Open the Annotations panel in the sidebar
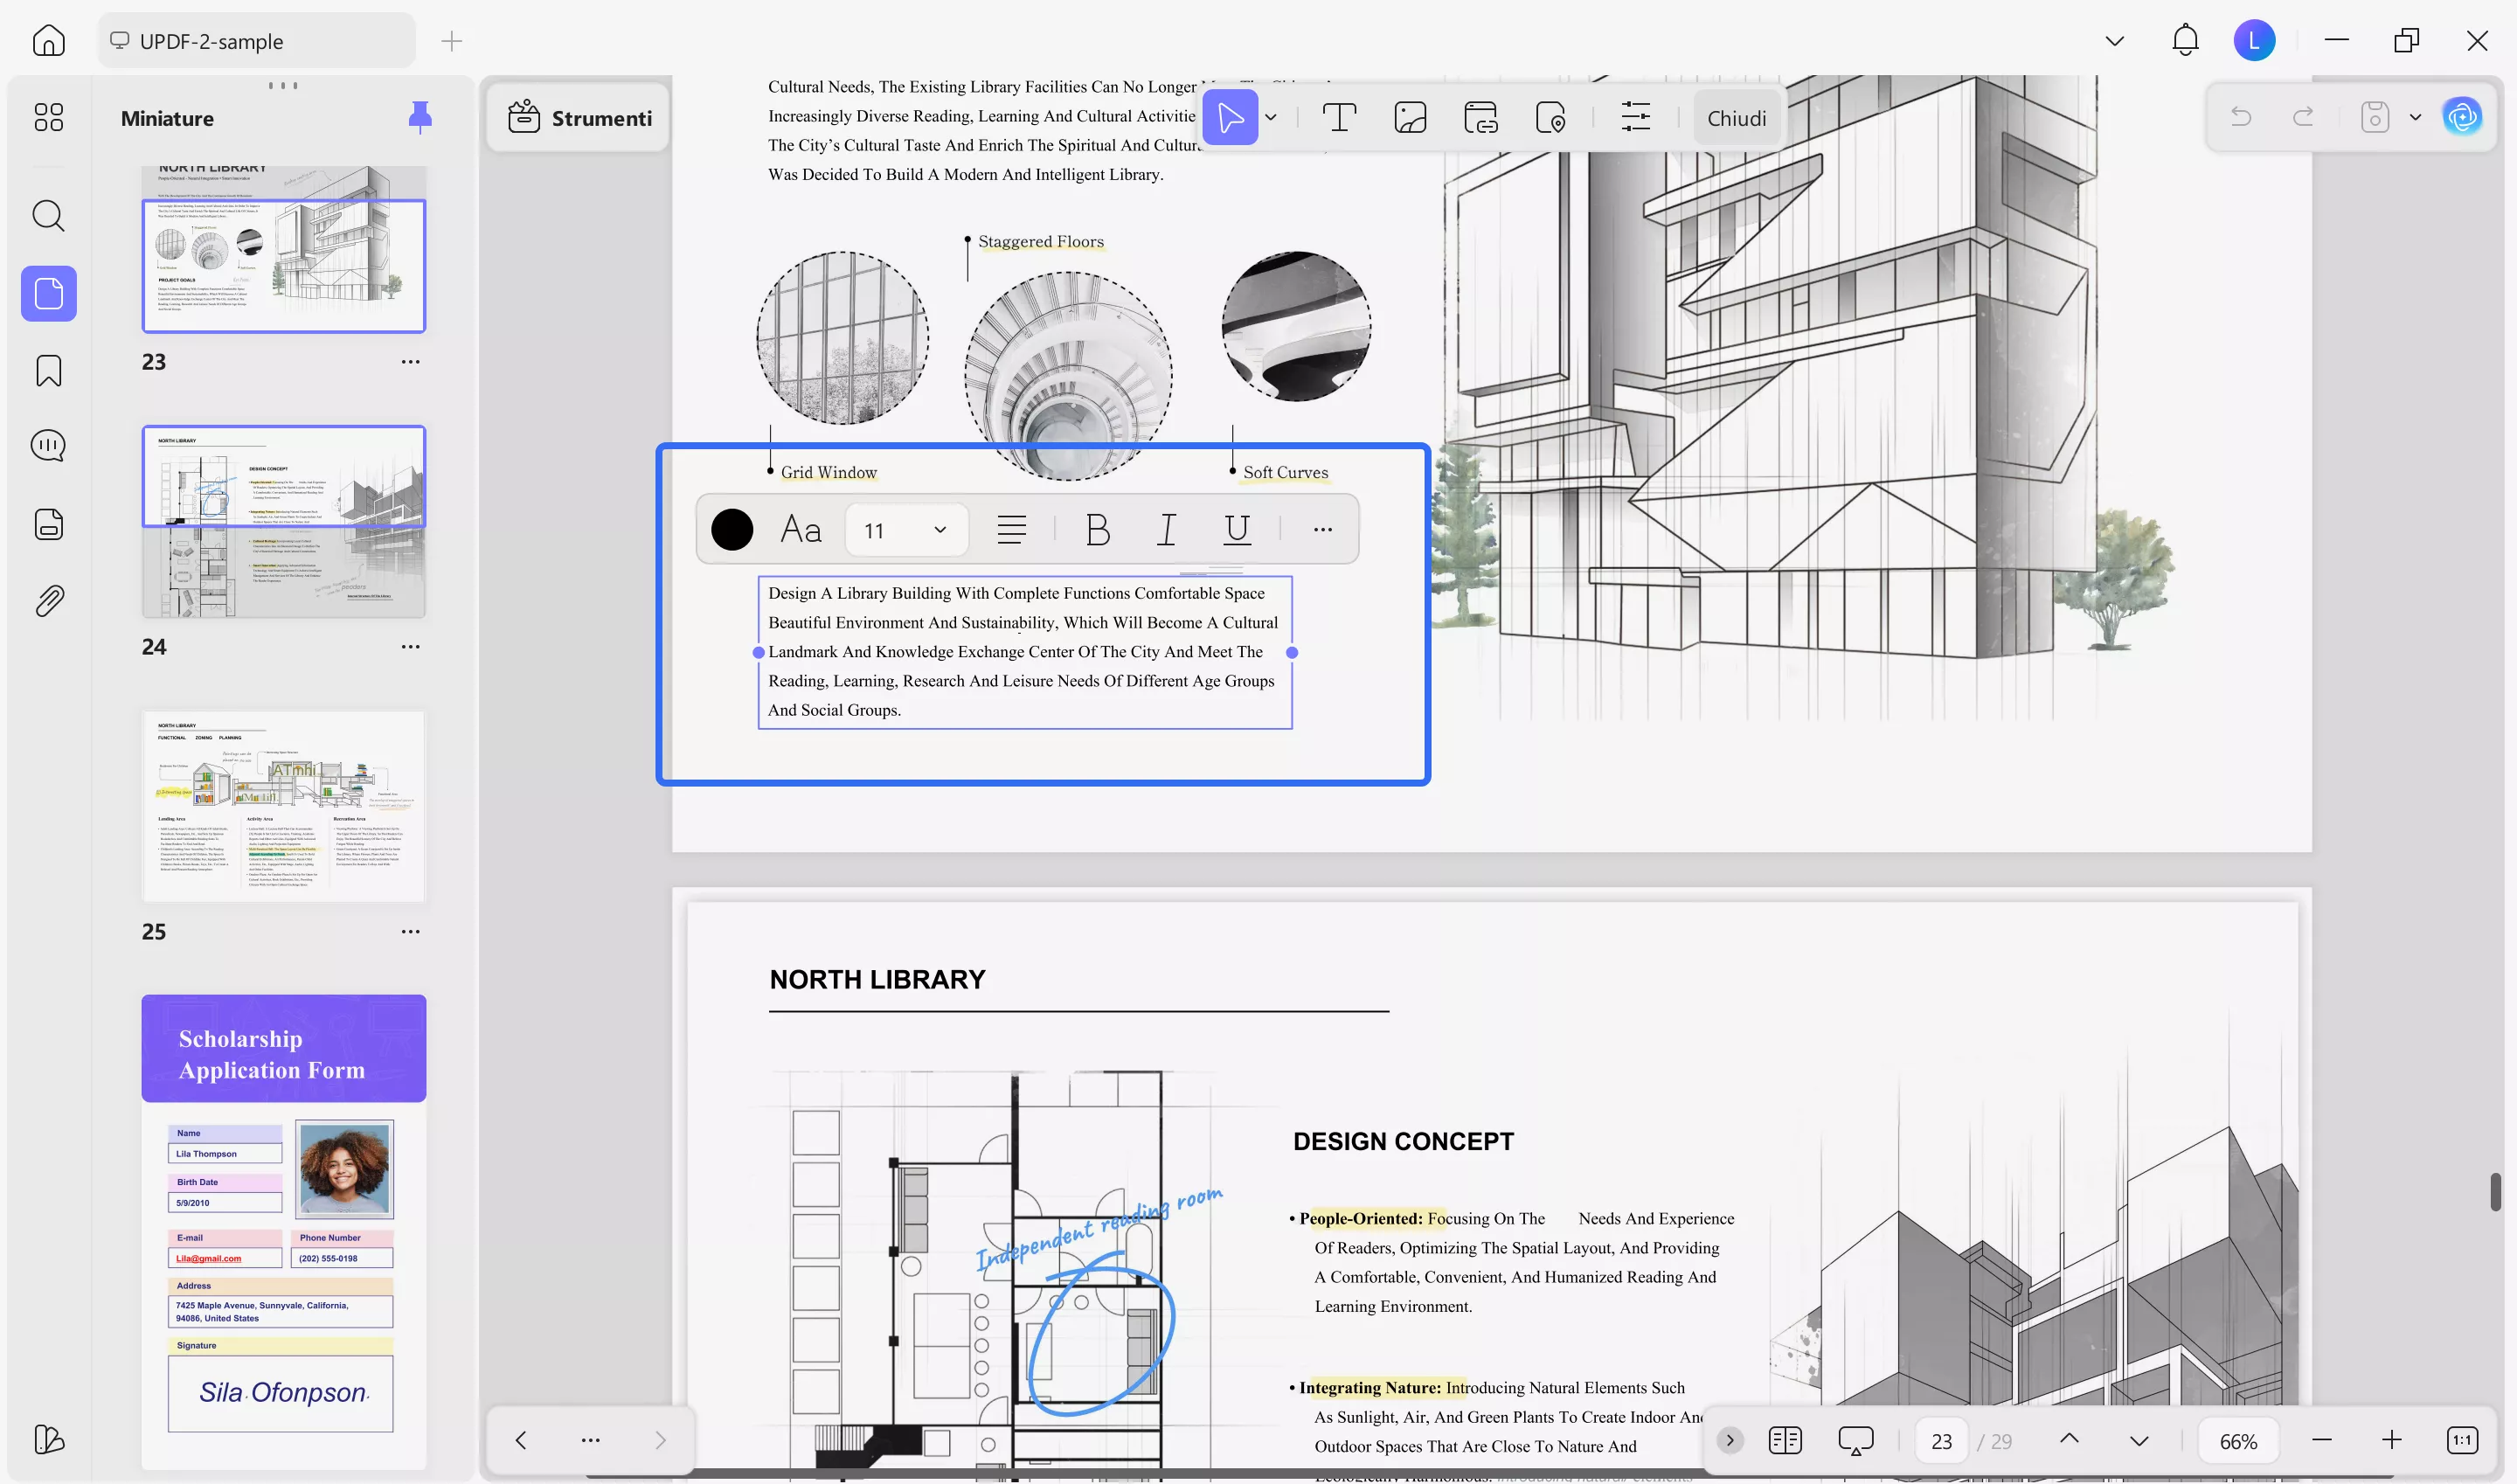 click(x=48, y=446)
